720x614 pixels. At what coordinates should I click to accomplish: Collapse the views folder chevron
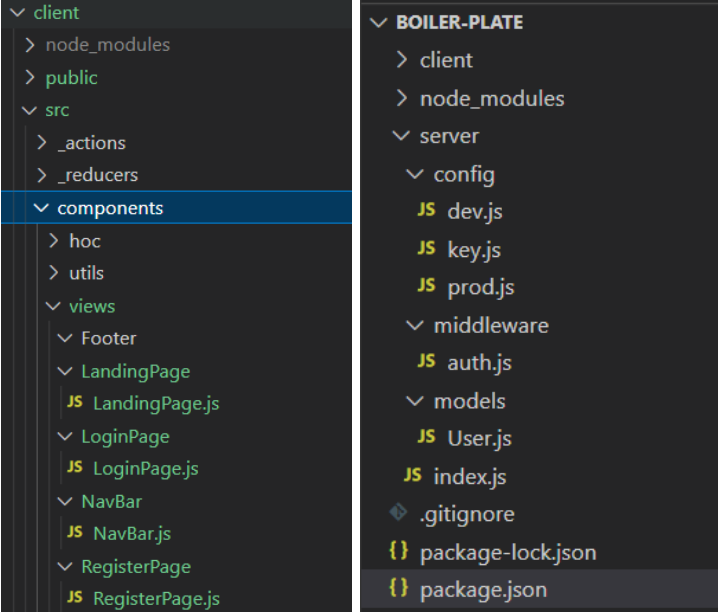[x=53, y=306]
